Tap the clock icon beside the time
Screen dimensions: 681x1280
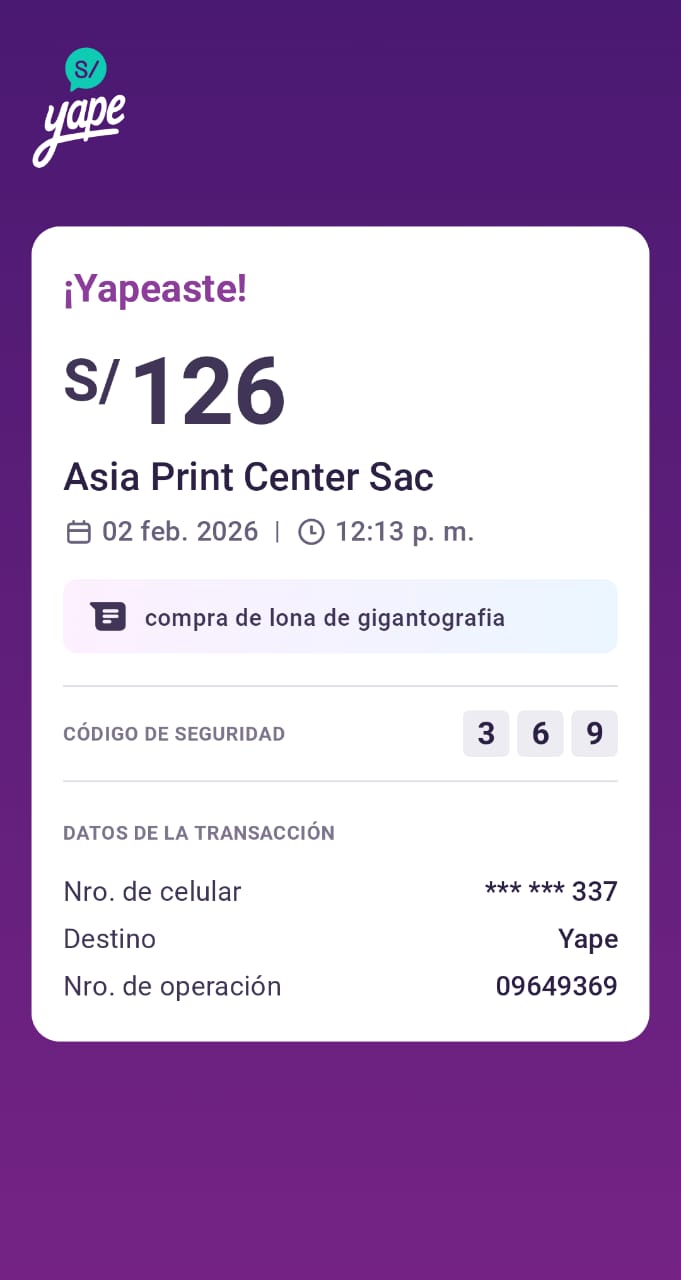(311, 532)
